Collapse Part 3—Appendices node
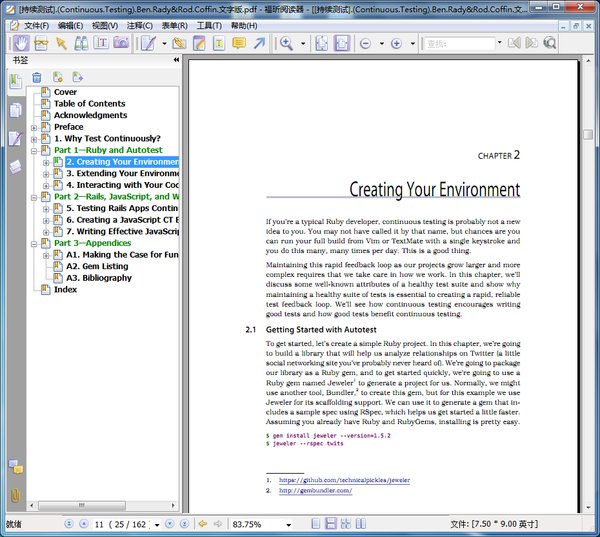This screenshot has width=600, height=537. pos(34,244)
